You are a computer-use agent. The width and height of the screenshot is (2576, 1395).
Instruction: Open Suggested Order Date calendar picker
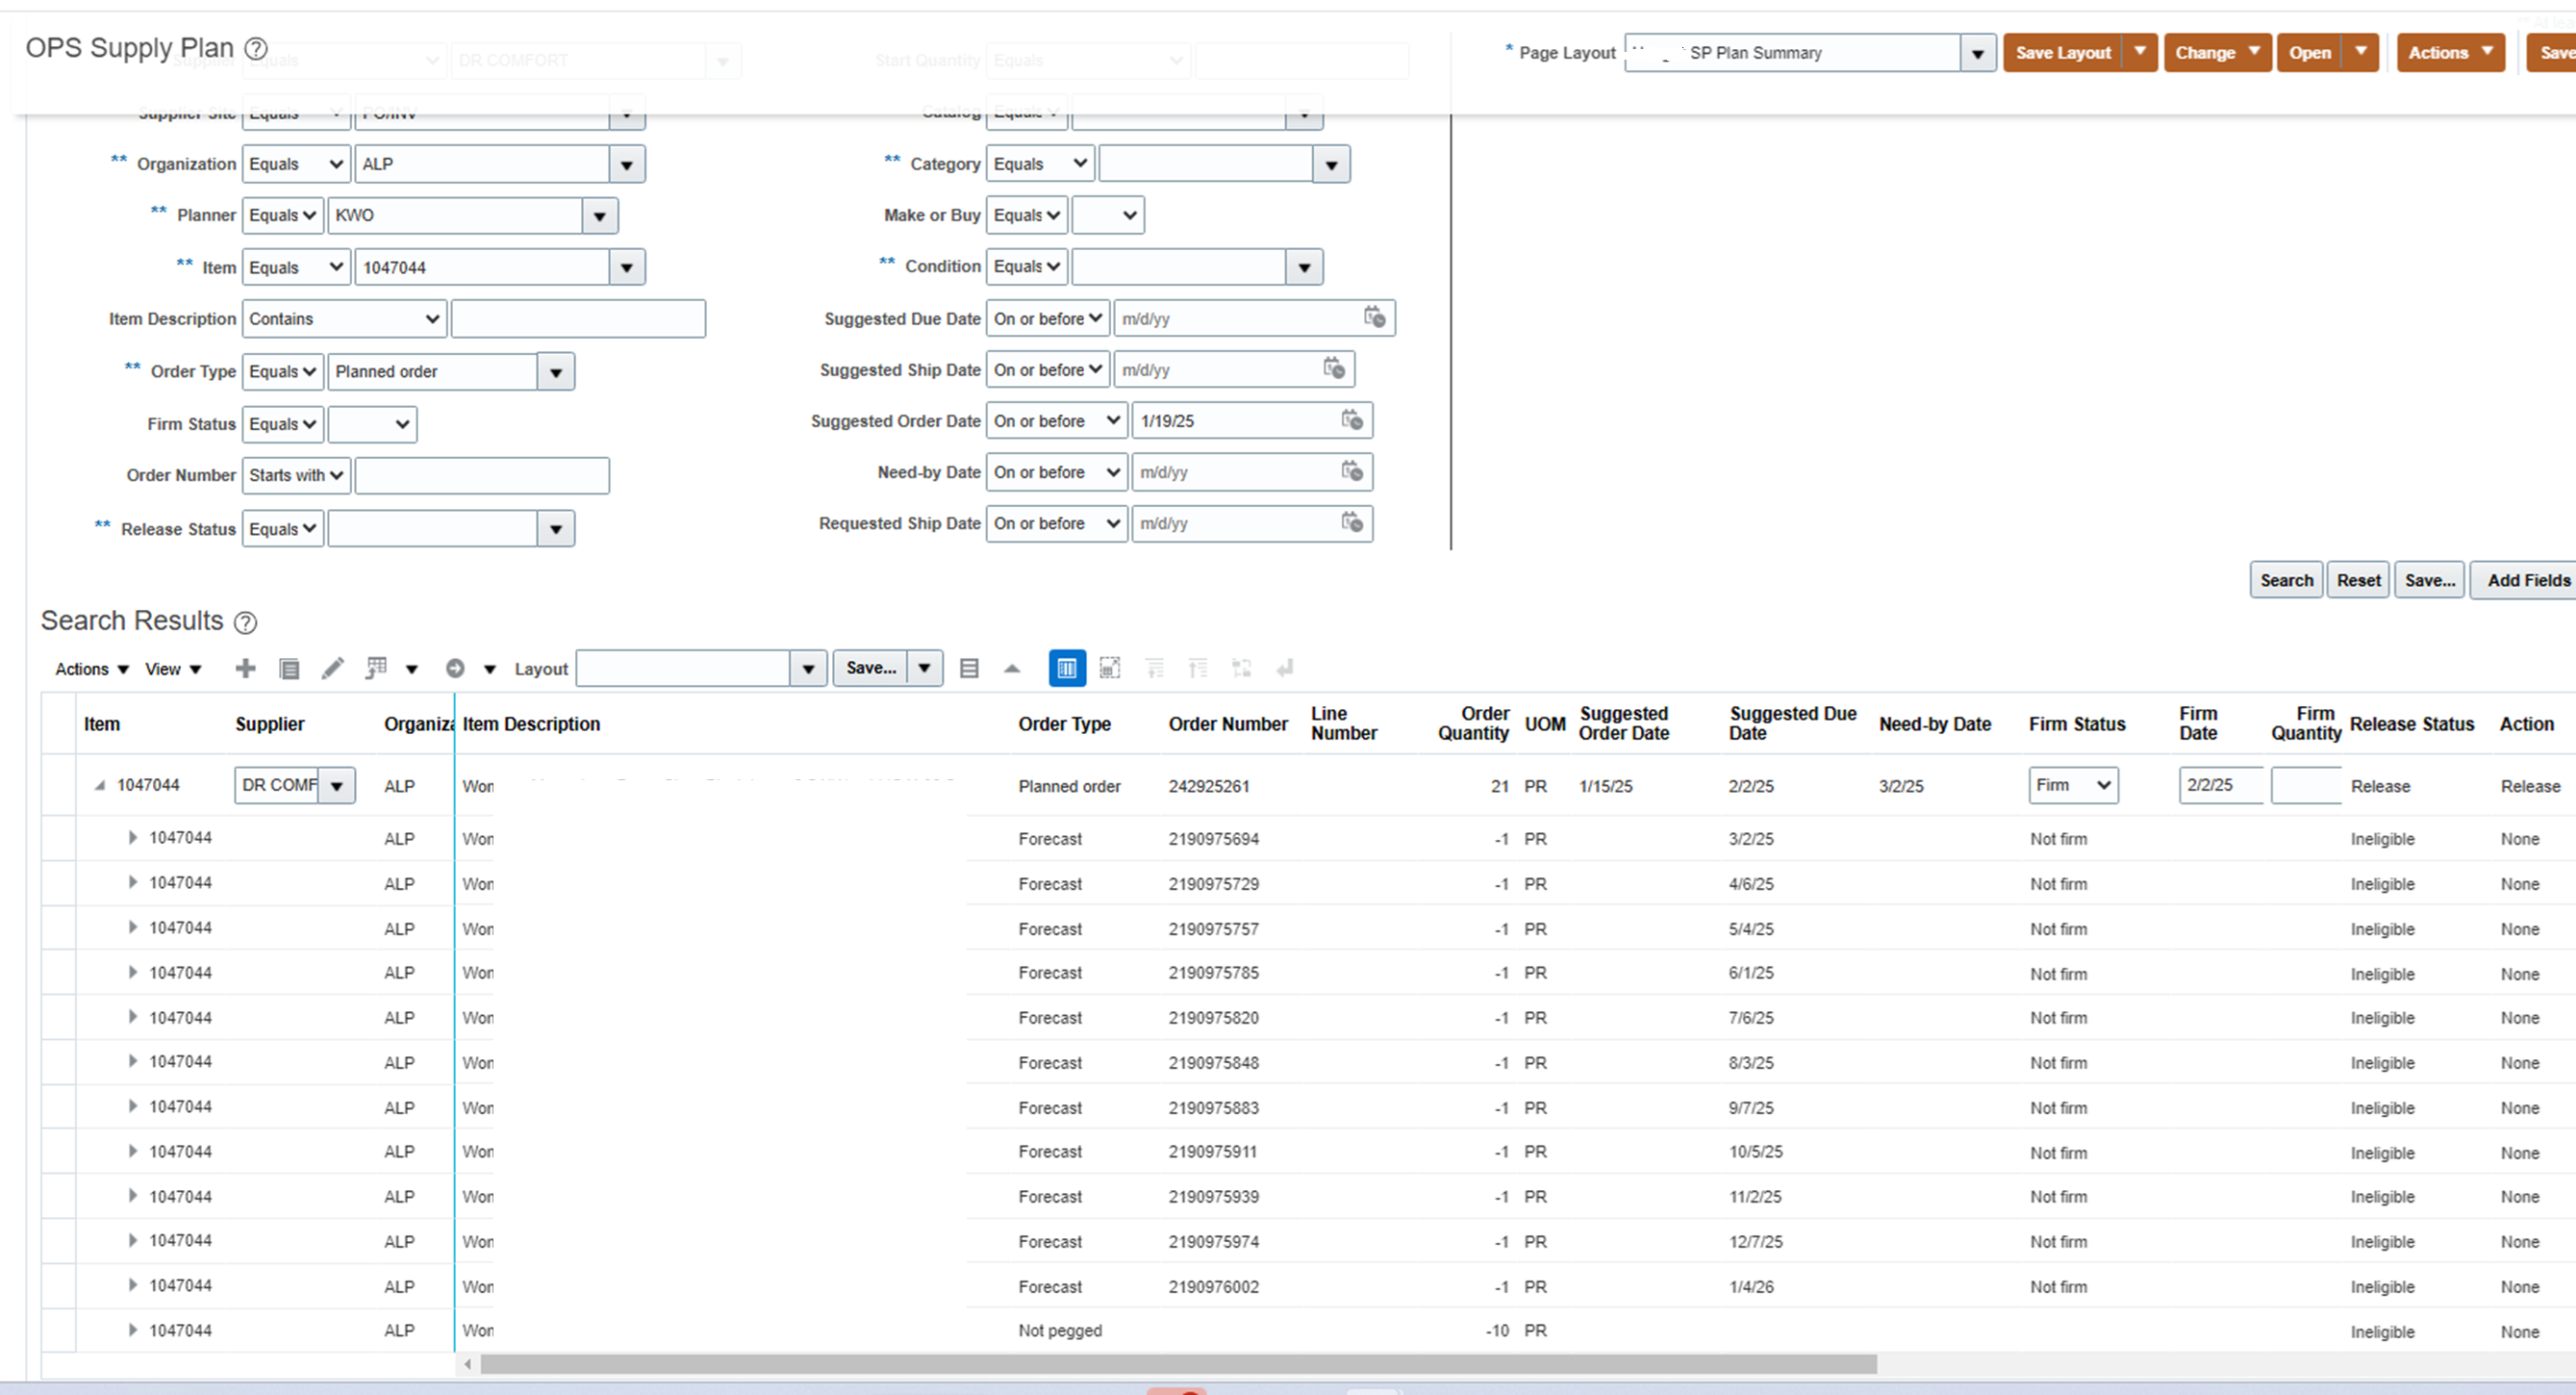pos(1352,420)
